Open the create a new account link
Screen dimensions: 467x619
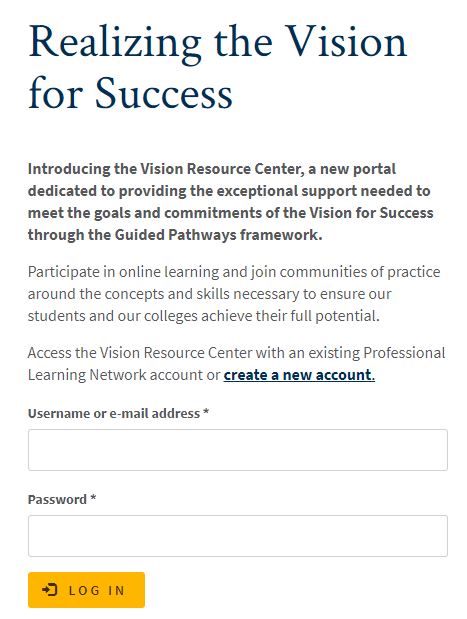pyautogui.click(x=299, y=375)
